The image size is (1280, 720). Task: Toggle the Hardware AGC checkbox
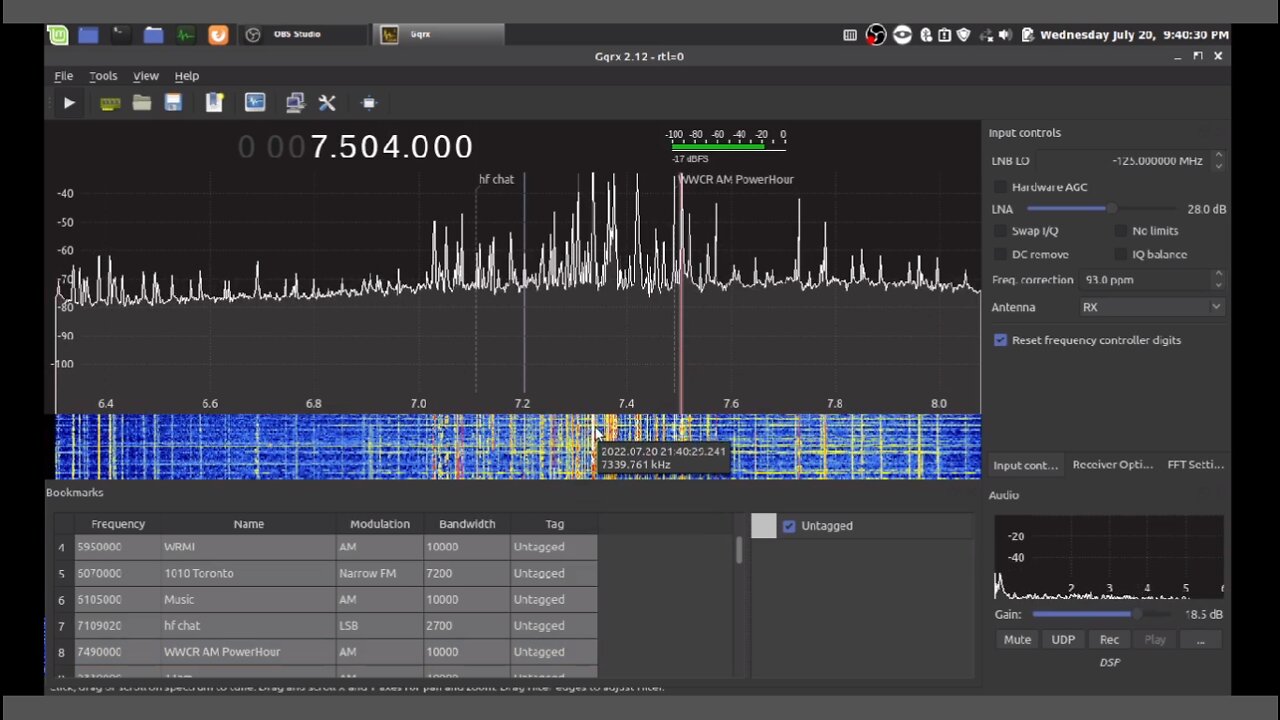point(1001,187)
